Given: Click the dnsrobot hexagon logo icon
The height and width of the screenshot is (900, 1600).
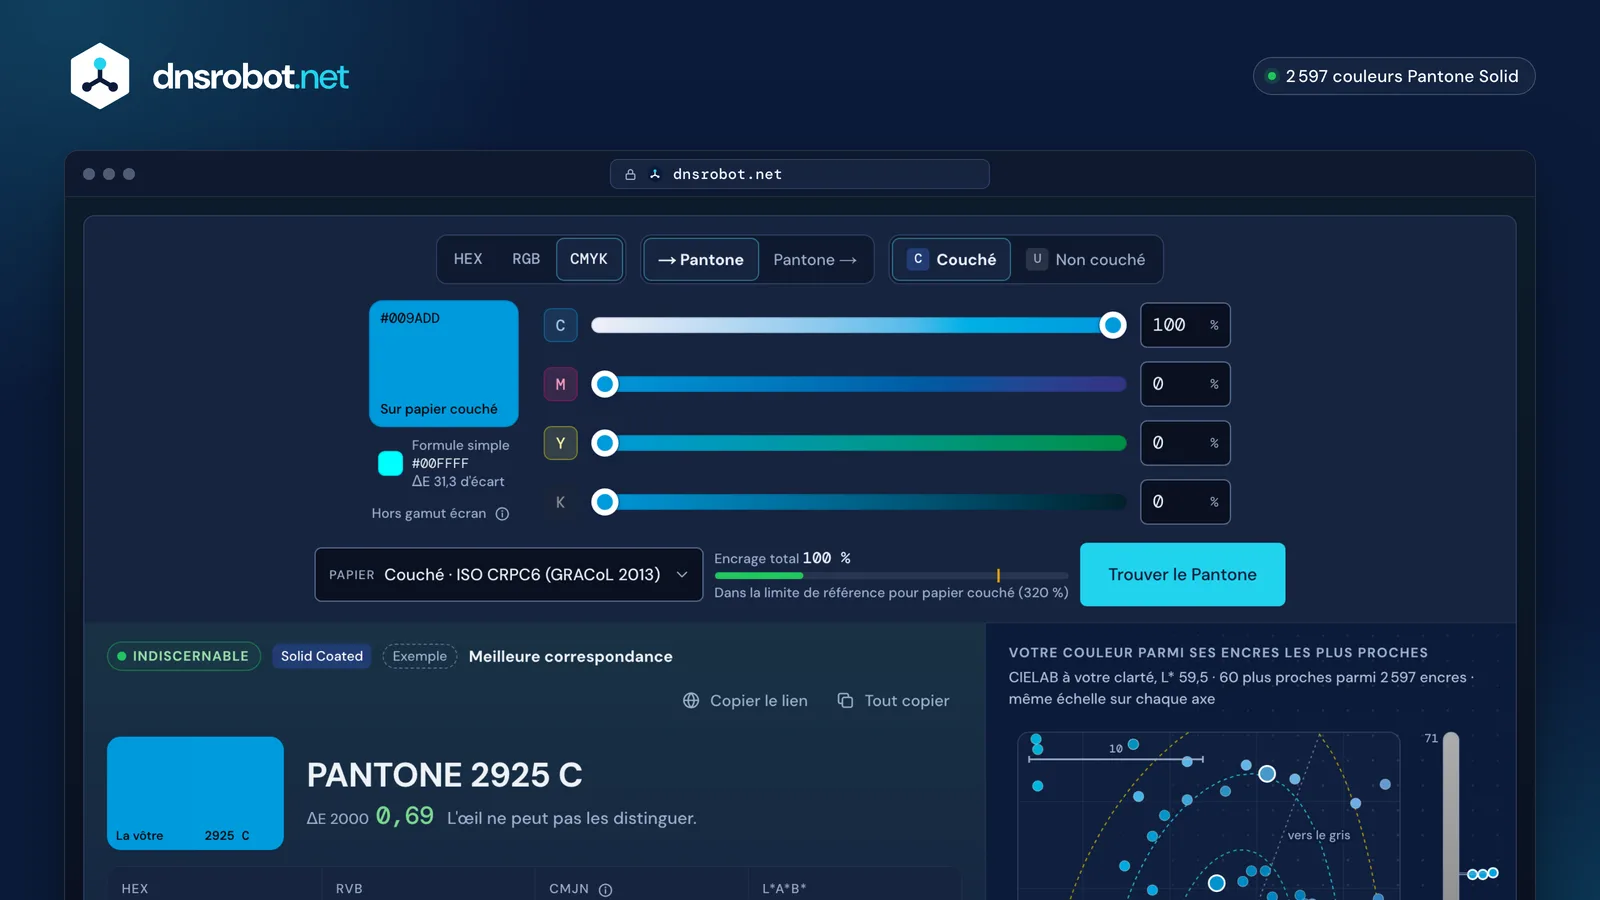Looking at the screenshot, I should tap(100, 76).
